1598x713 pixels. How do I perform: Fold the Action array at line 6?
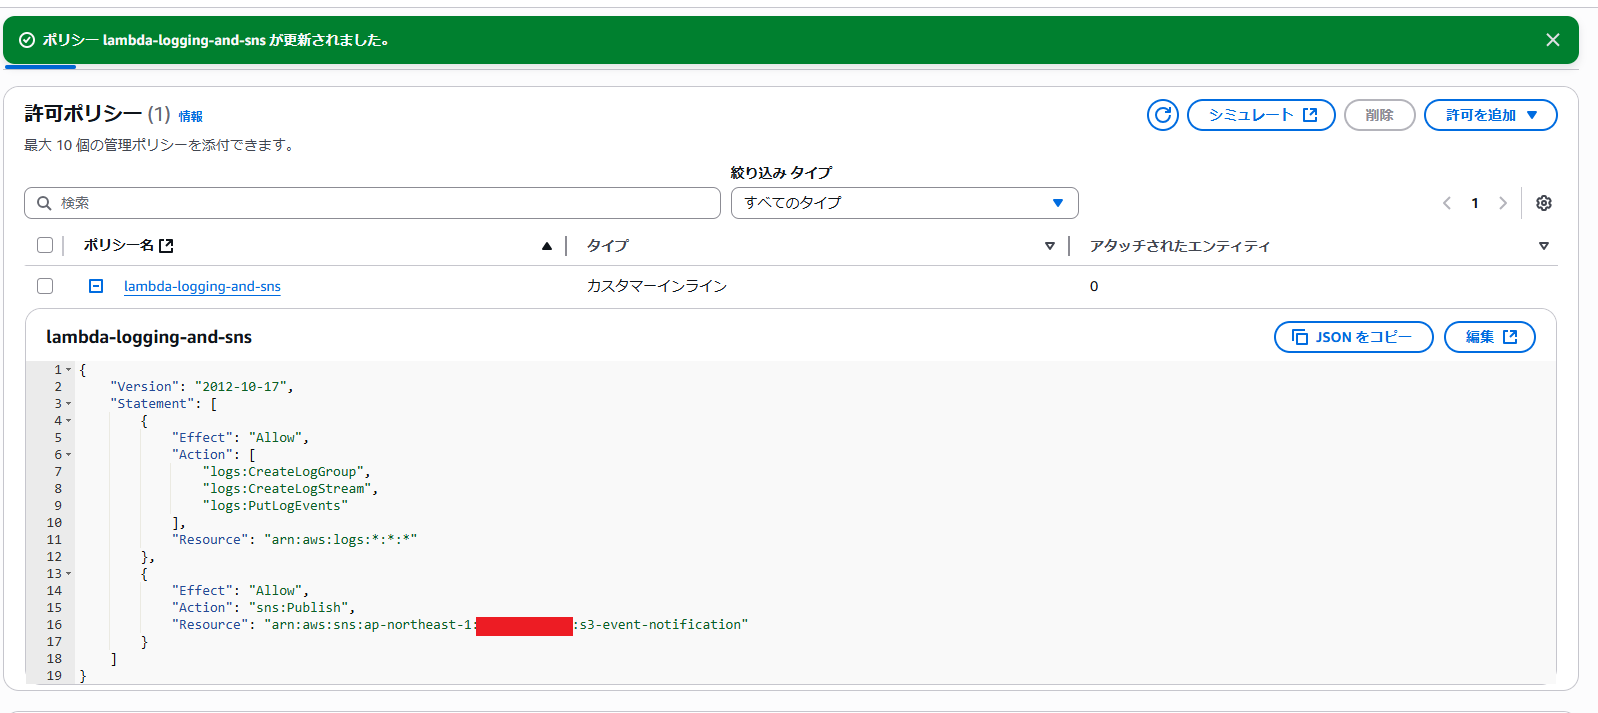[x=68, y=455]
